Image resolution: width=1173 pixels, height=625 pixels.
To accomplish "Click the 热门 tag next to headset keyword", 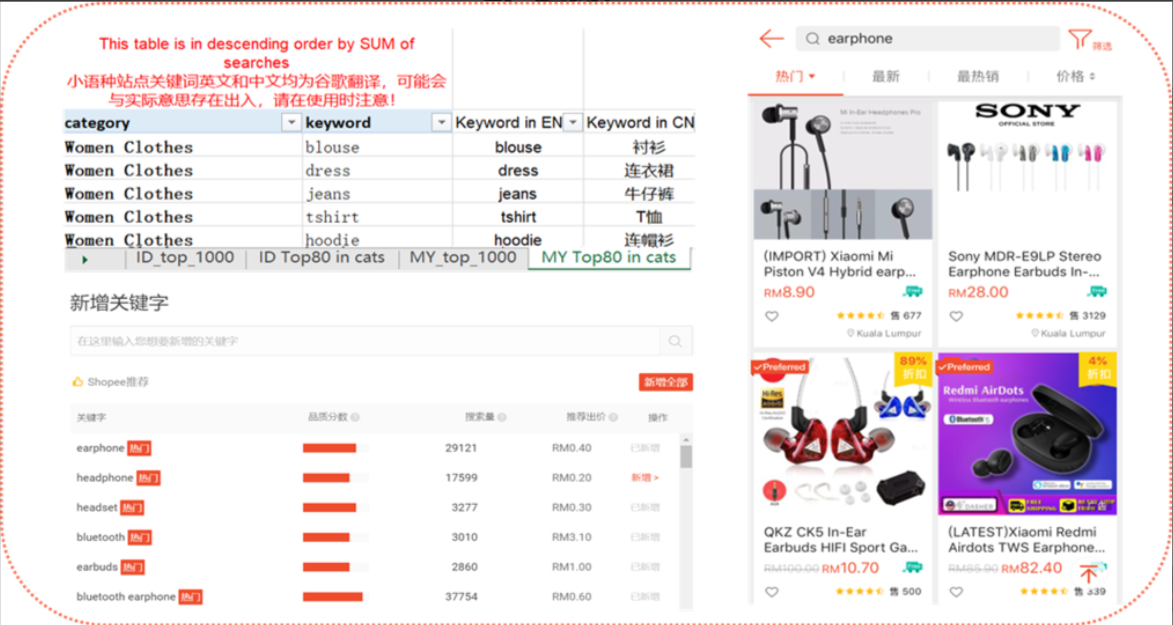I will tap(132, 507).
